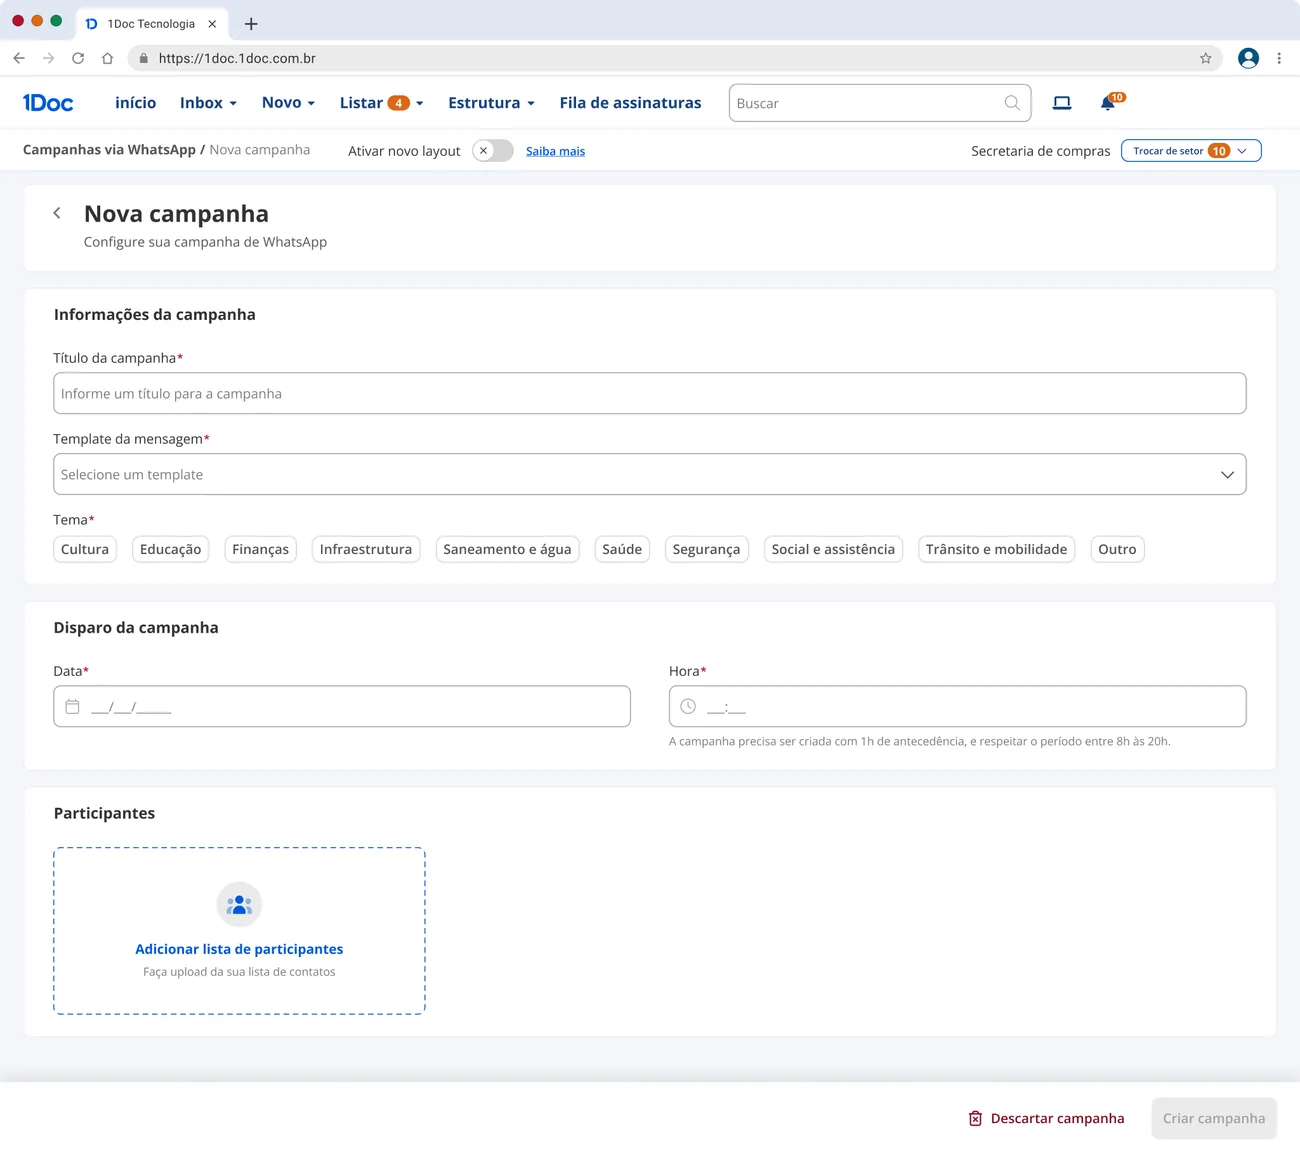
Task: Click the Hora input field
Action: click(x=958, y=706)
